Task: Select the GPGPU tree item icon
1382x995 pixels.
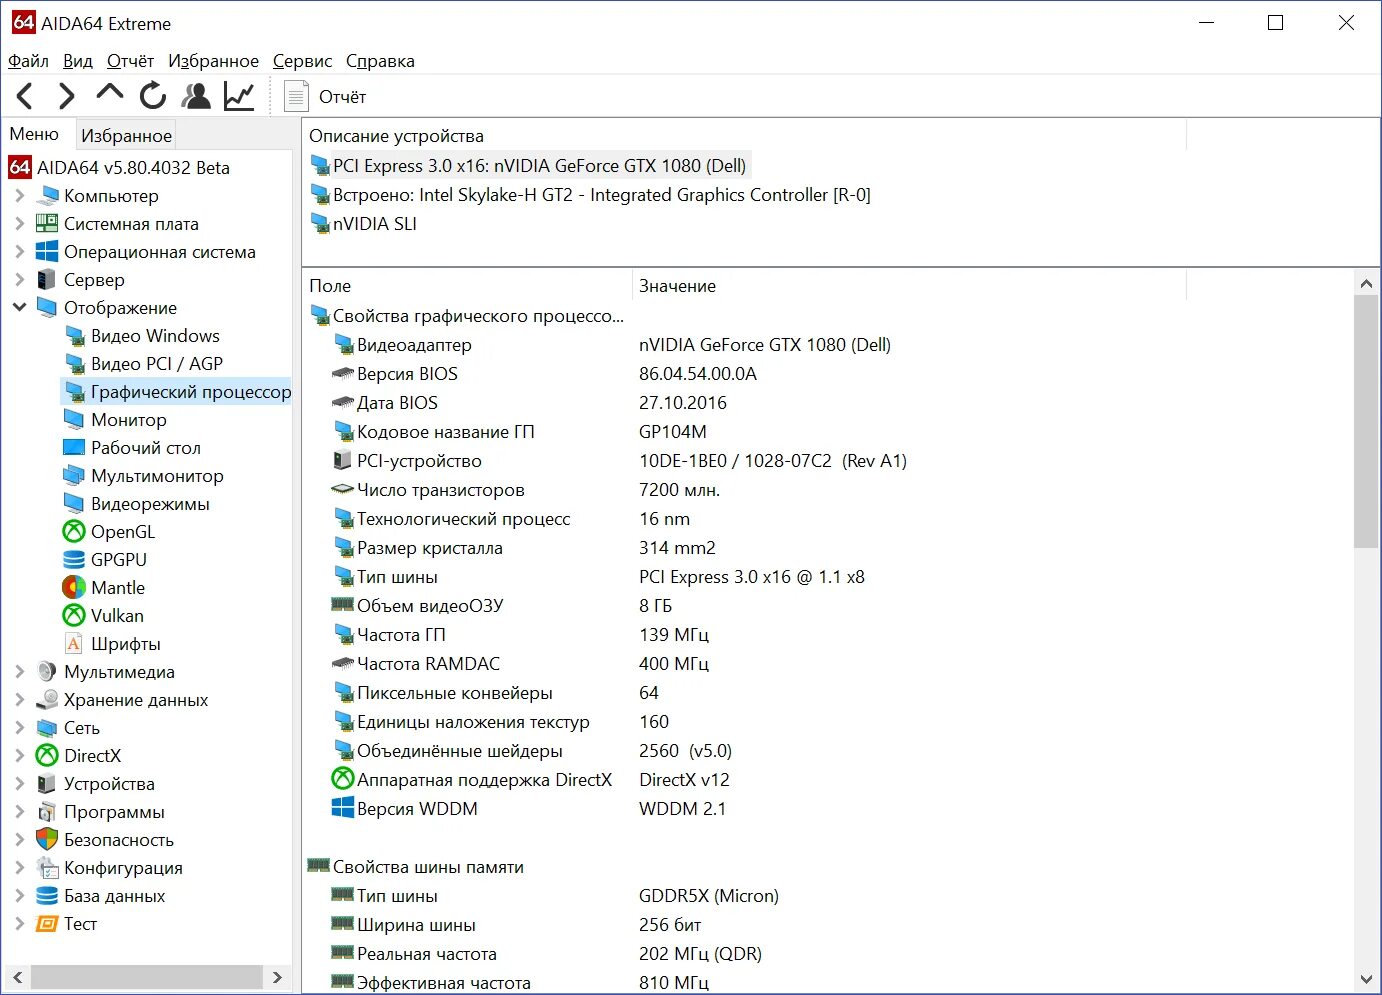Action: click(74, 560)
